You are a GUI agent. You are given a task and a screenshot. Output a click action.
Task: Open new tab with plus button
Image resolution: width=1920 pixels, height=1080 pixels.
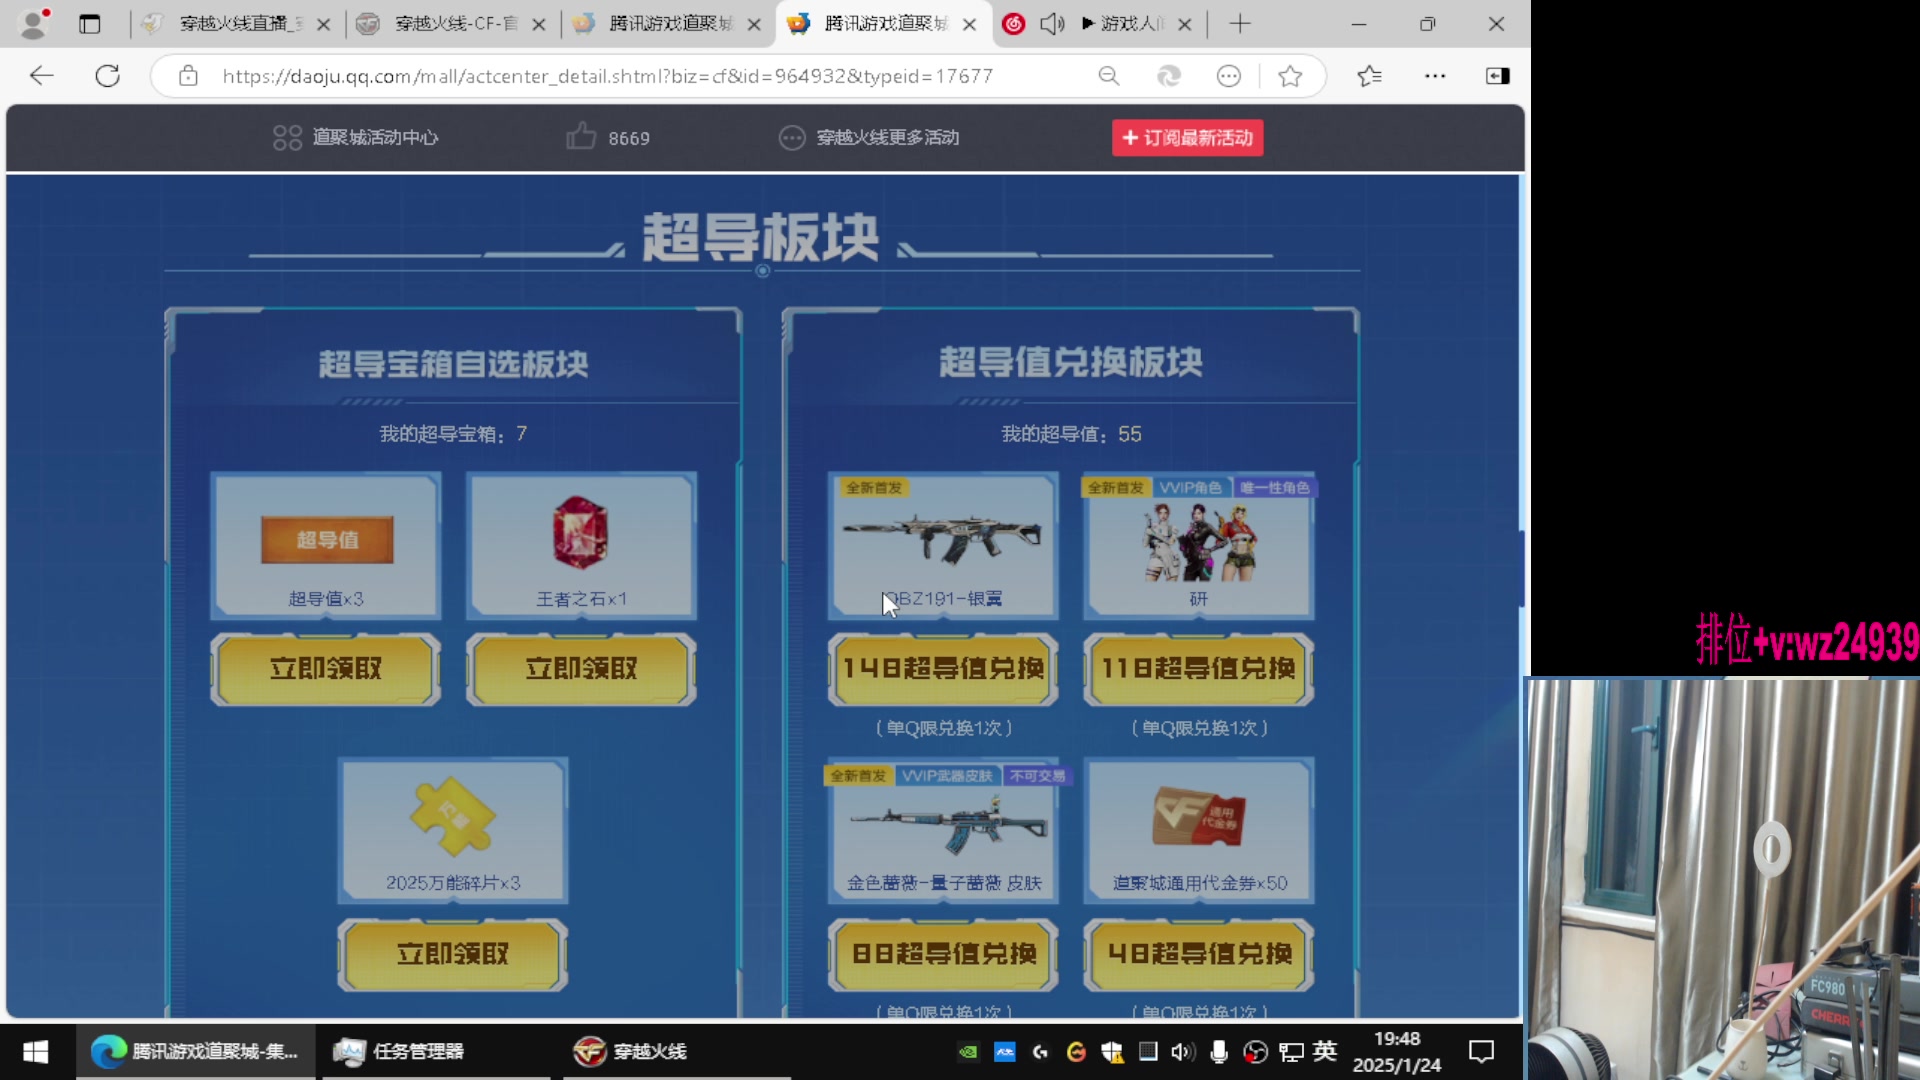point(1240,24)
